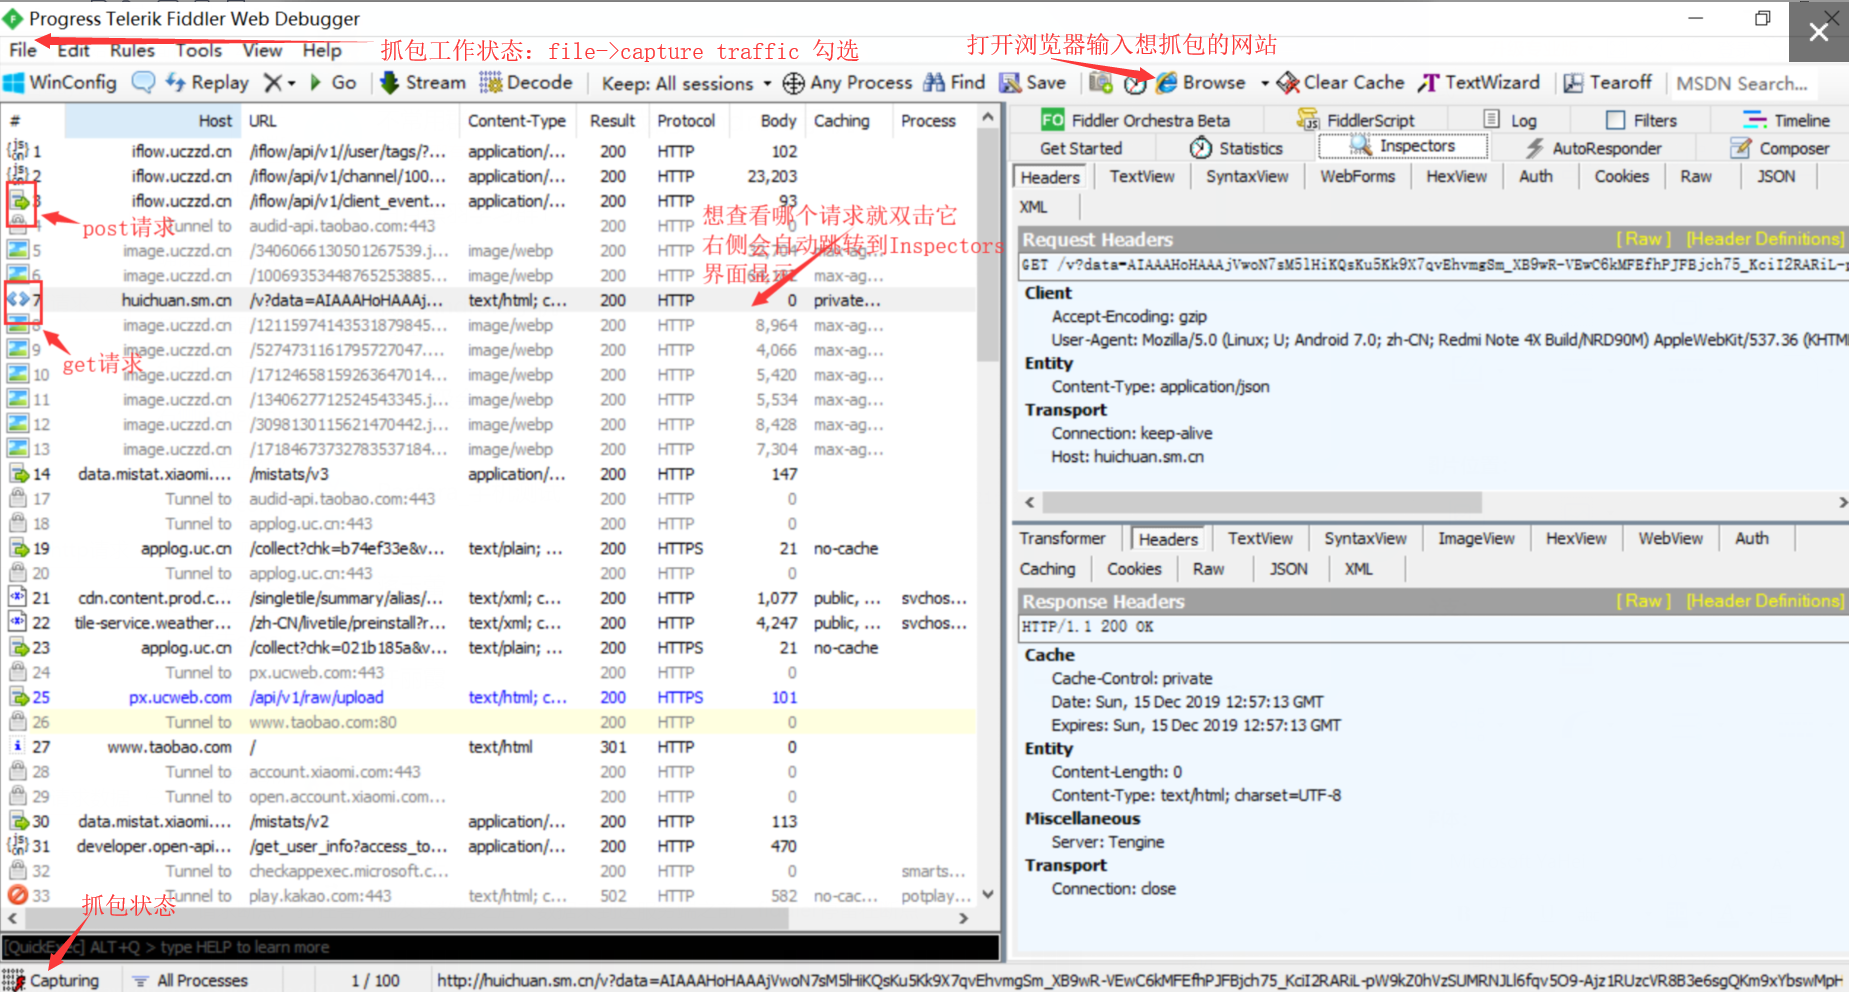Viewport: 1849px width, 992px height.
Task: Click the image icon of session 10
Action: pos(17,374)
